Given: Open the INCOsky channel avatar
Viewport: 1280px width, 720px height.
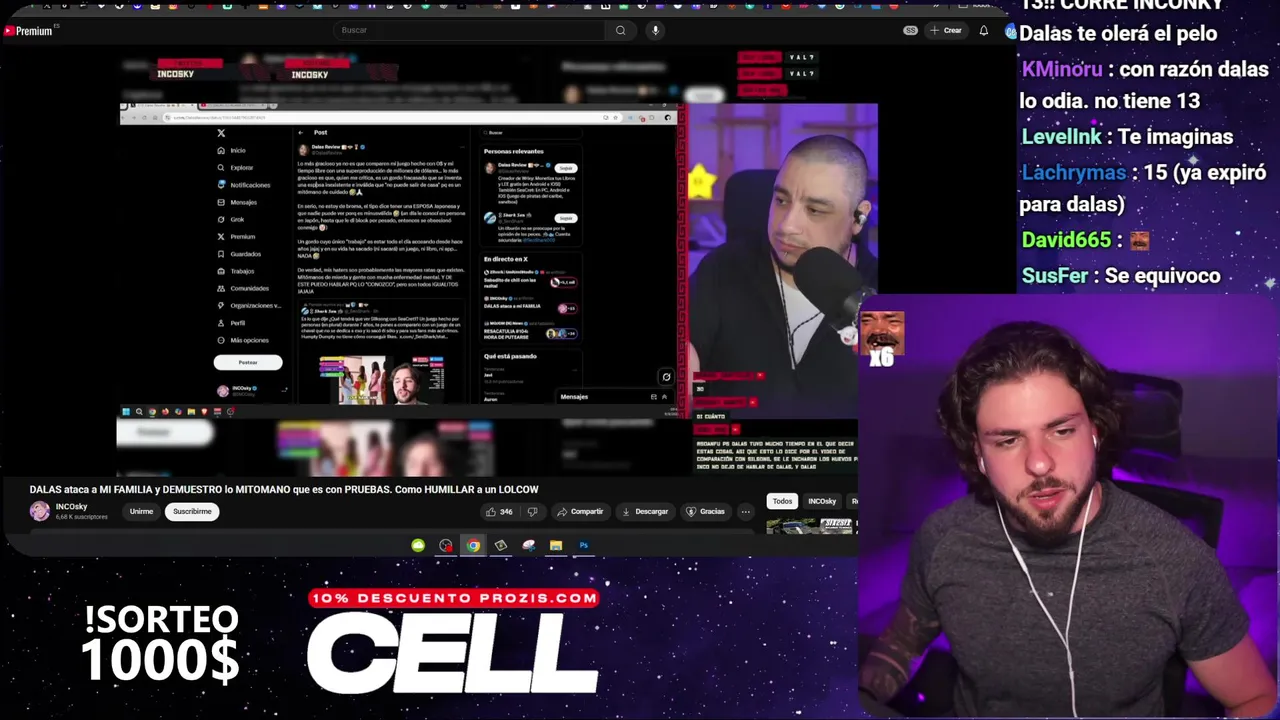Looking at the screenshot, I should [x=39, y=511].
